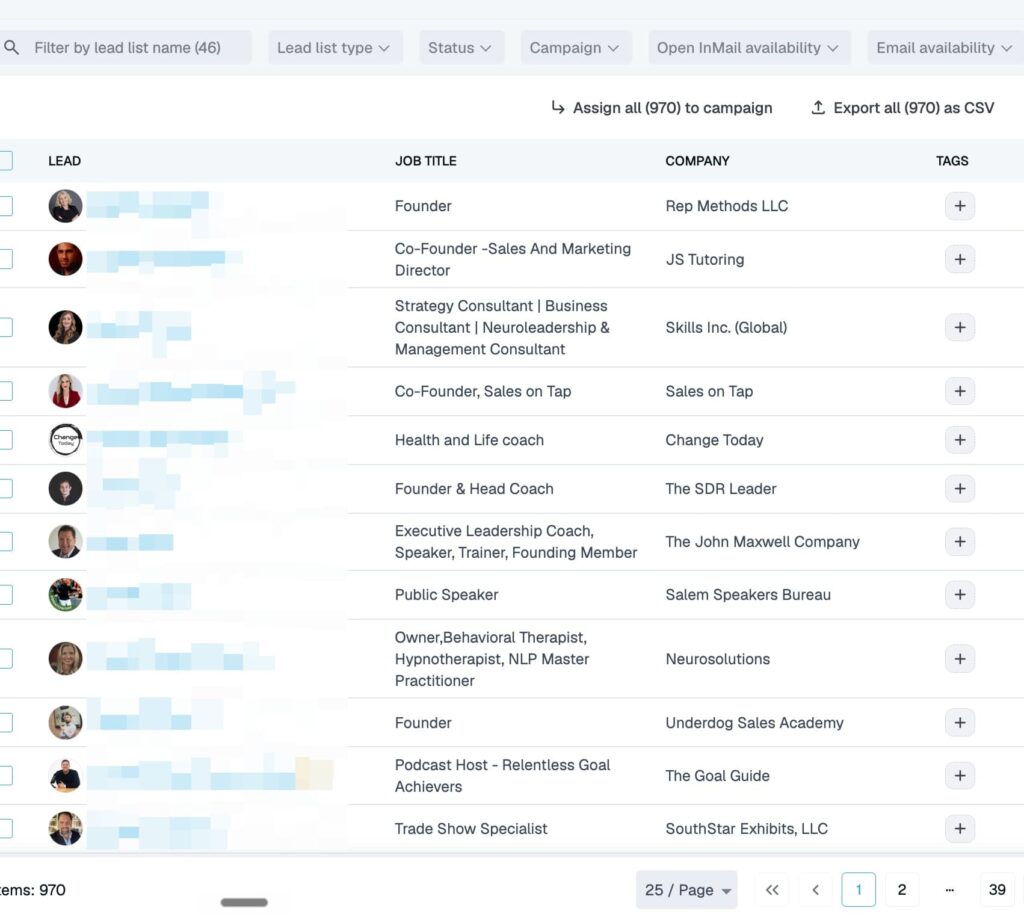Add a tag to the Change Today lead
Viewport: 1024px width, 917px height.
[959, 440]
